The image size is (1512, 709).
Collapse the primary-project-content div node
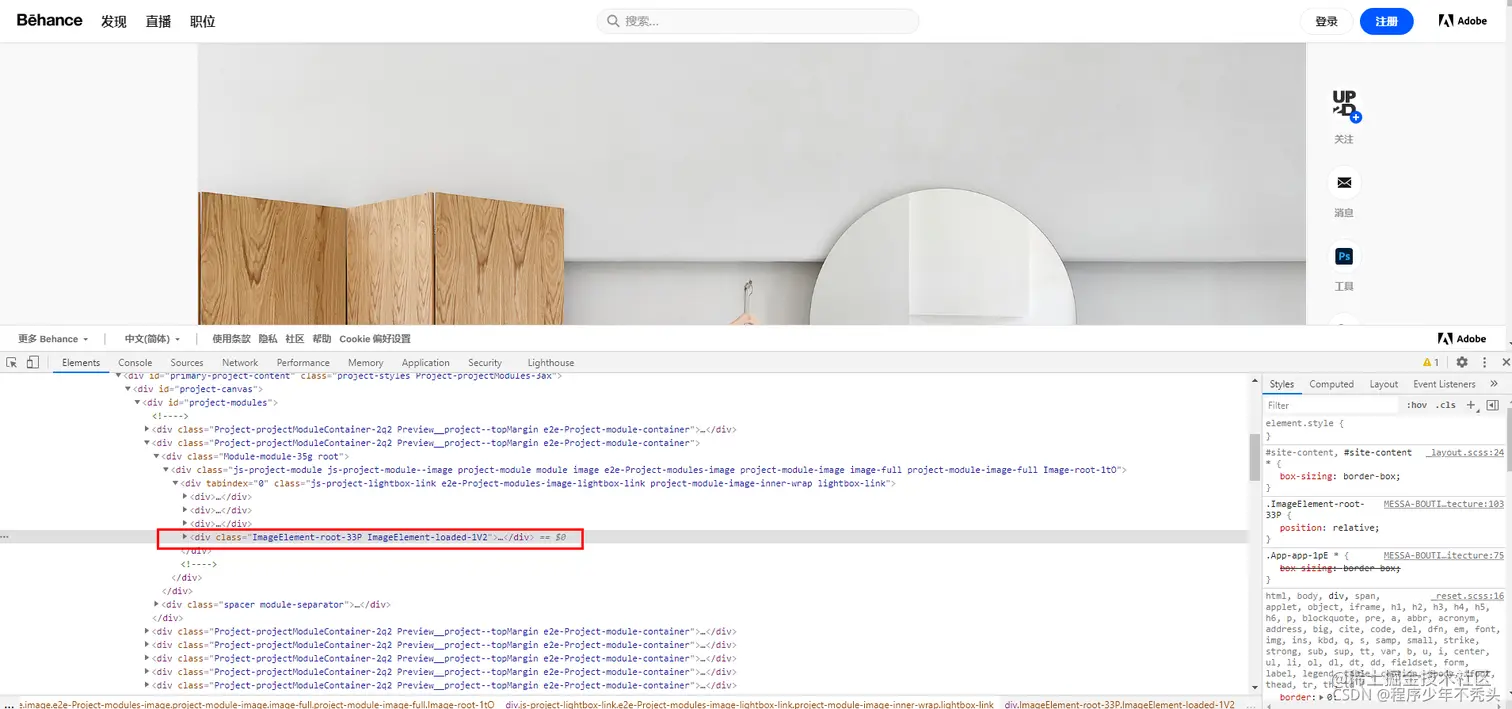tap(119, 376)
